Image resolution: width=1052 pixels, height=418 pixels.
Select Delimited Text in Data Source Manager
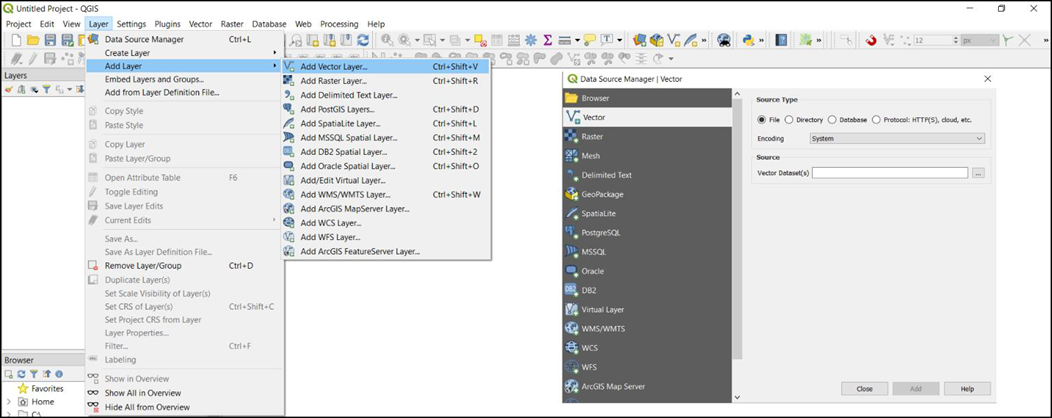coord(647,175)
